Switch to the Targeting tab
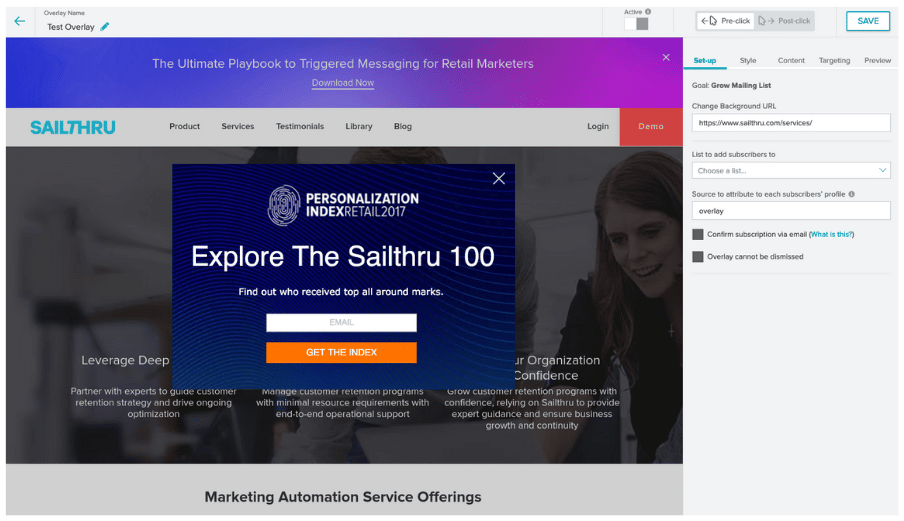904x521 pixels. click(x=834, y=60)
